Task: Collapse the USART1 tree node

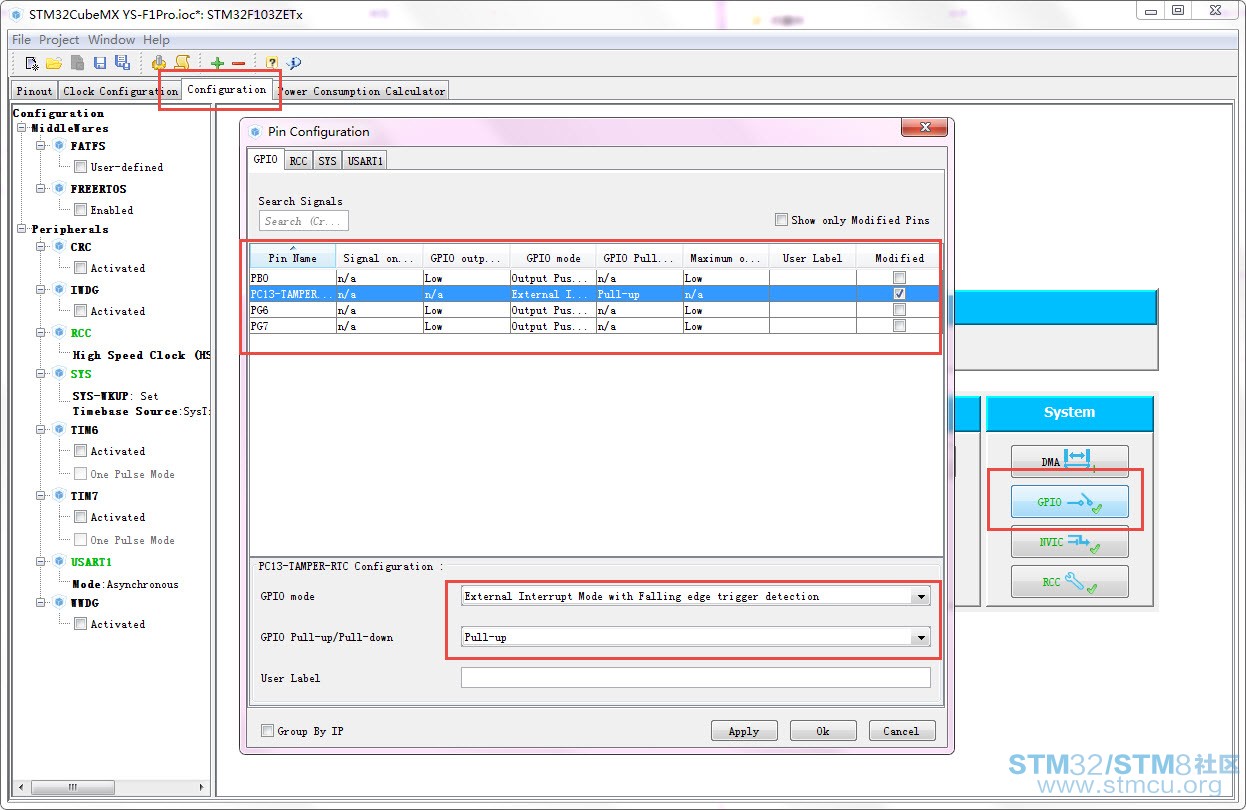Action: (x=42, y=561)
